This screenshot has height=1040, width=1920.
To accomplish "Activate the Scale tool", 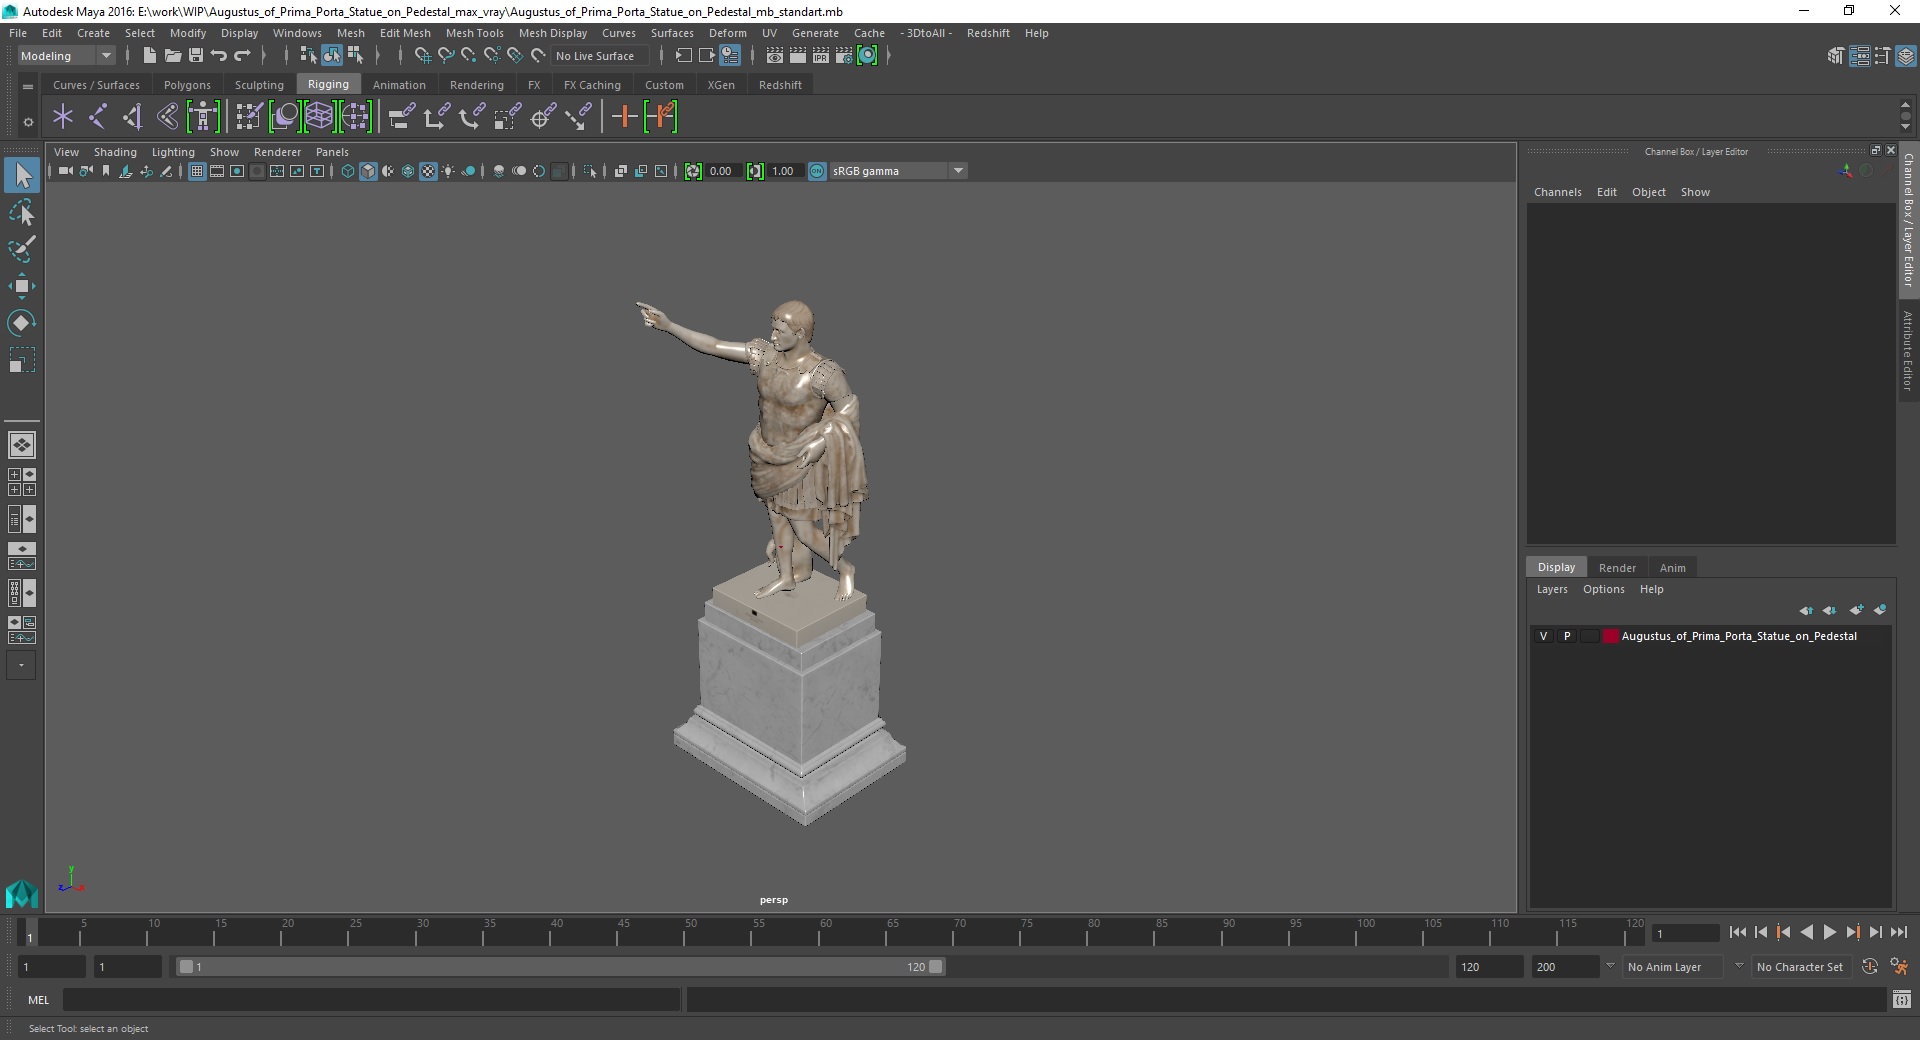I will pos(22,360).
